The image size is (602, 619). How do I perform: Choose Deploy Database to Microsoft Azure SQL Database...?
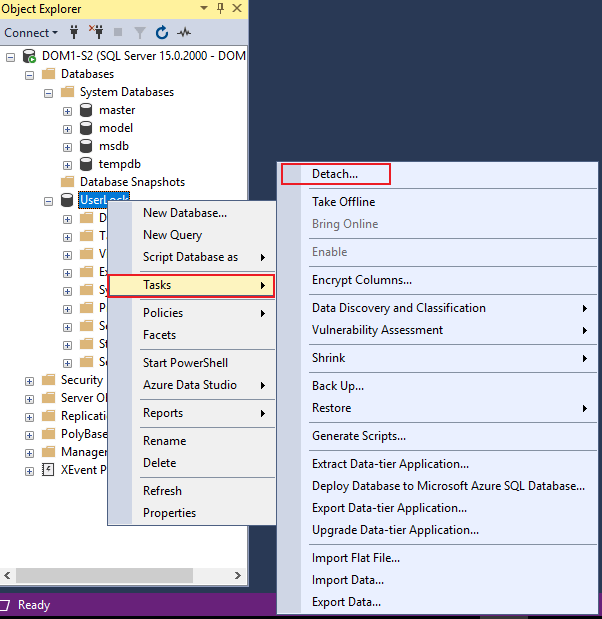pos(437,486)
